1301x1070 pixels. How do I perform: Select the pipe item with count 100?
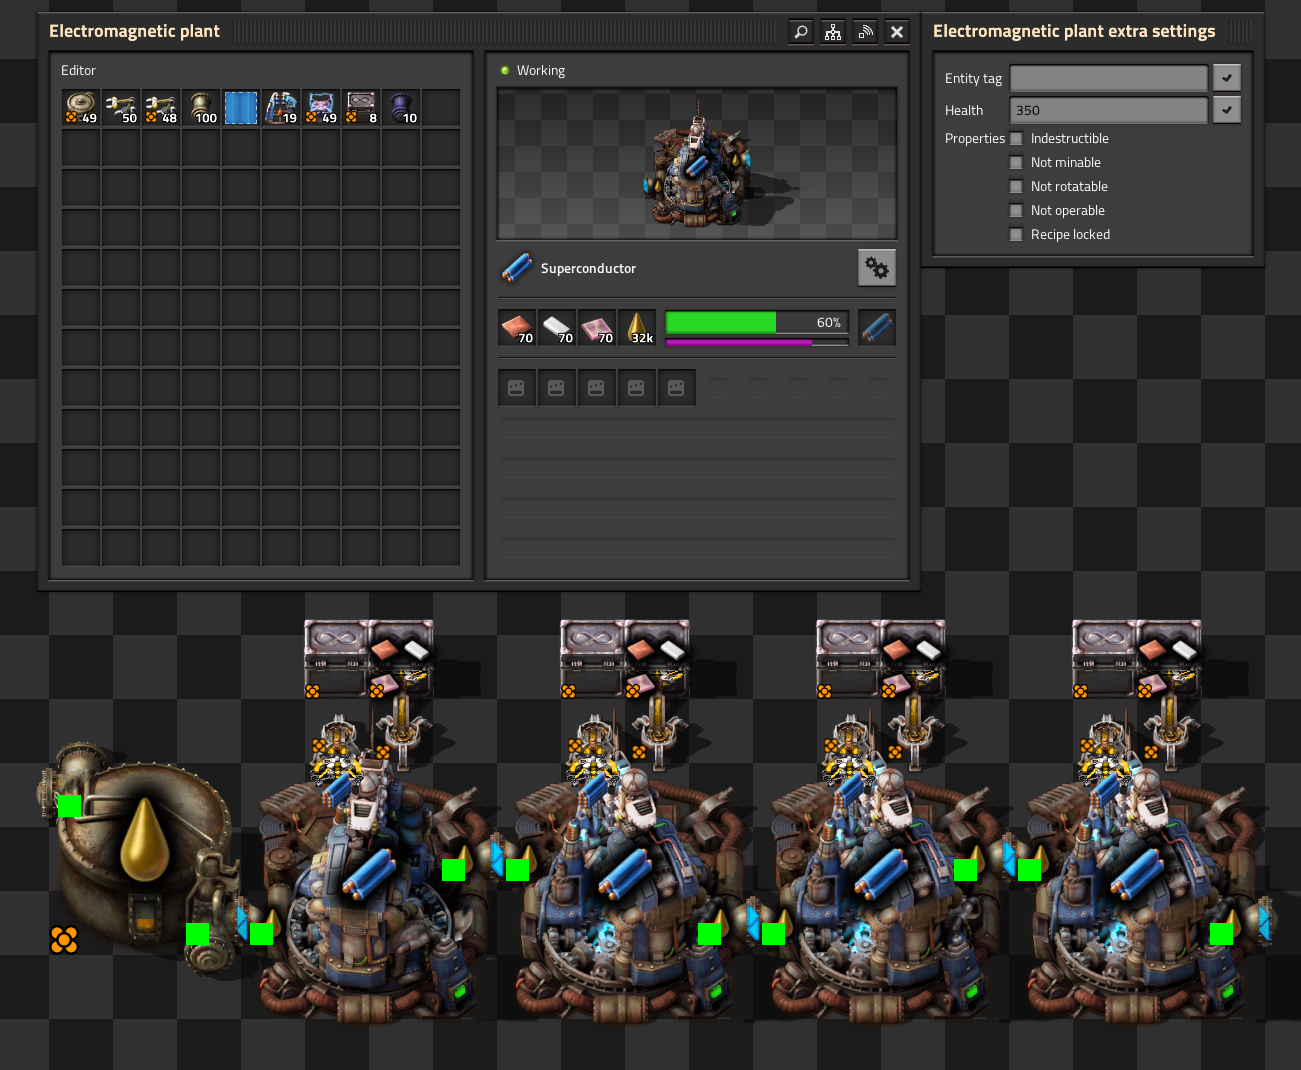(x=201, y=107)
